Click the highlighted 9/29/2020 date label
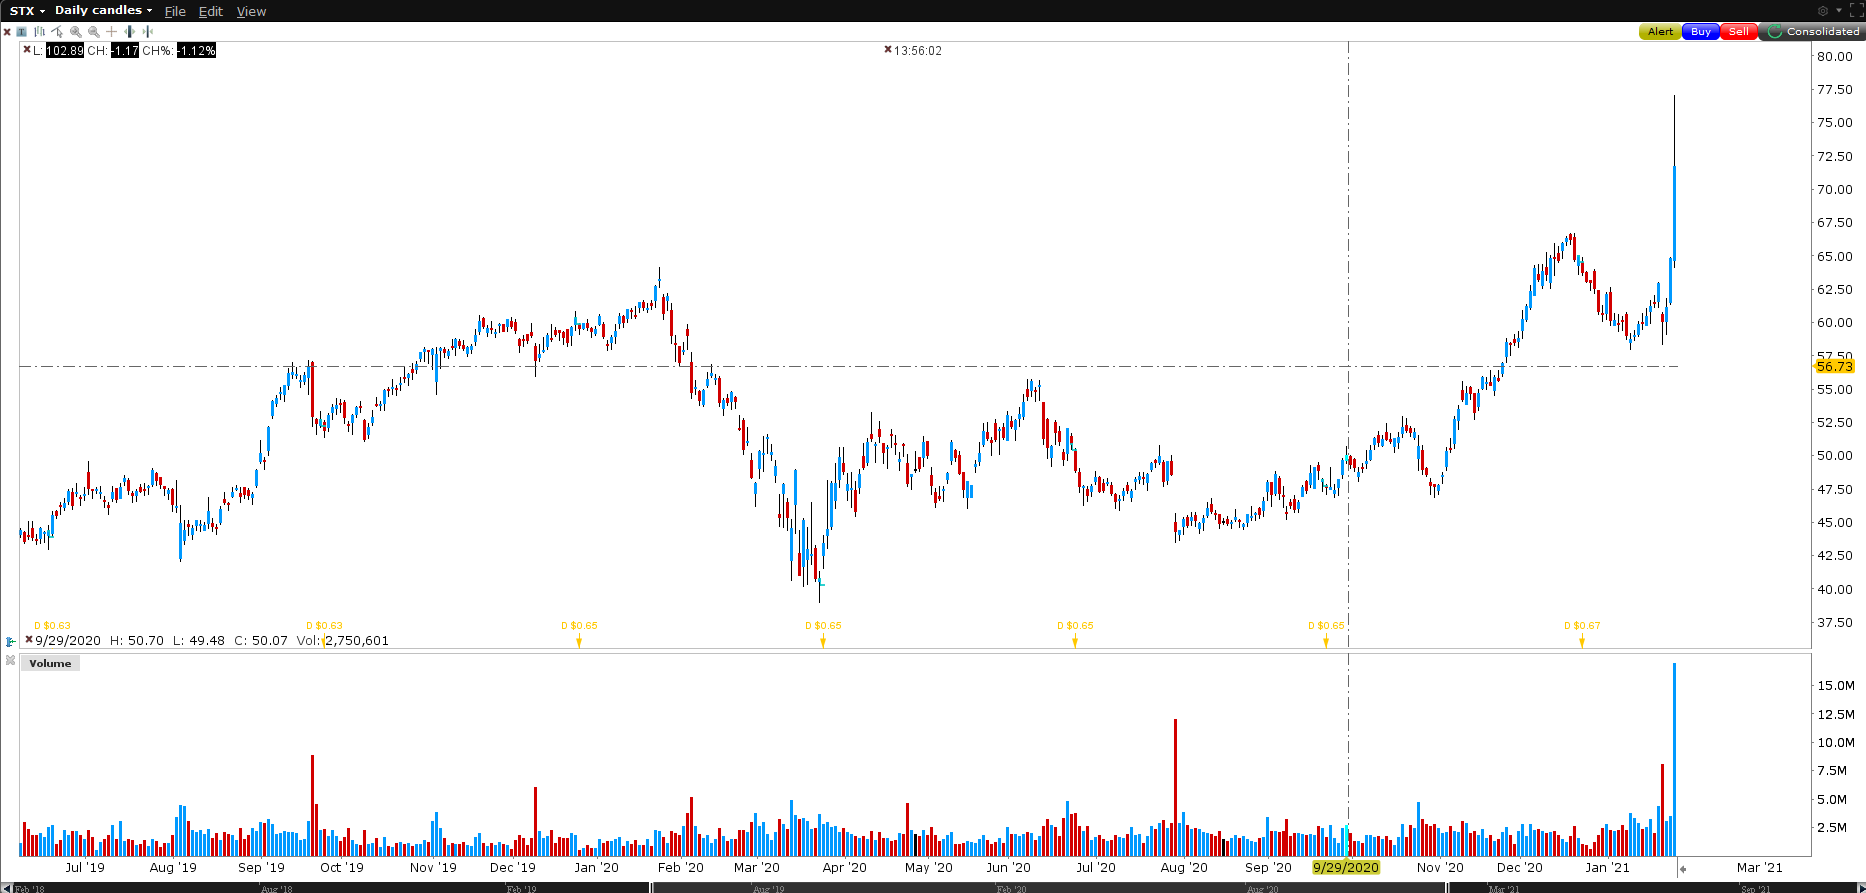The width and height of the screenshot is (1866, 893). [x=1346, y=868]
